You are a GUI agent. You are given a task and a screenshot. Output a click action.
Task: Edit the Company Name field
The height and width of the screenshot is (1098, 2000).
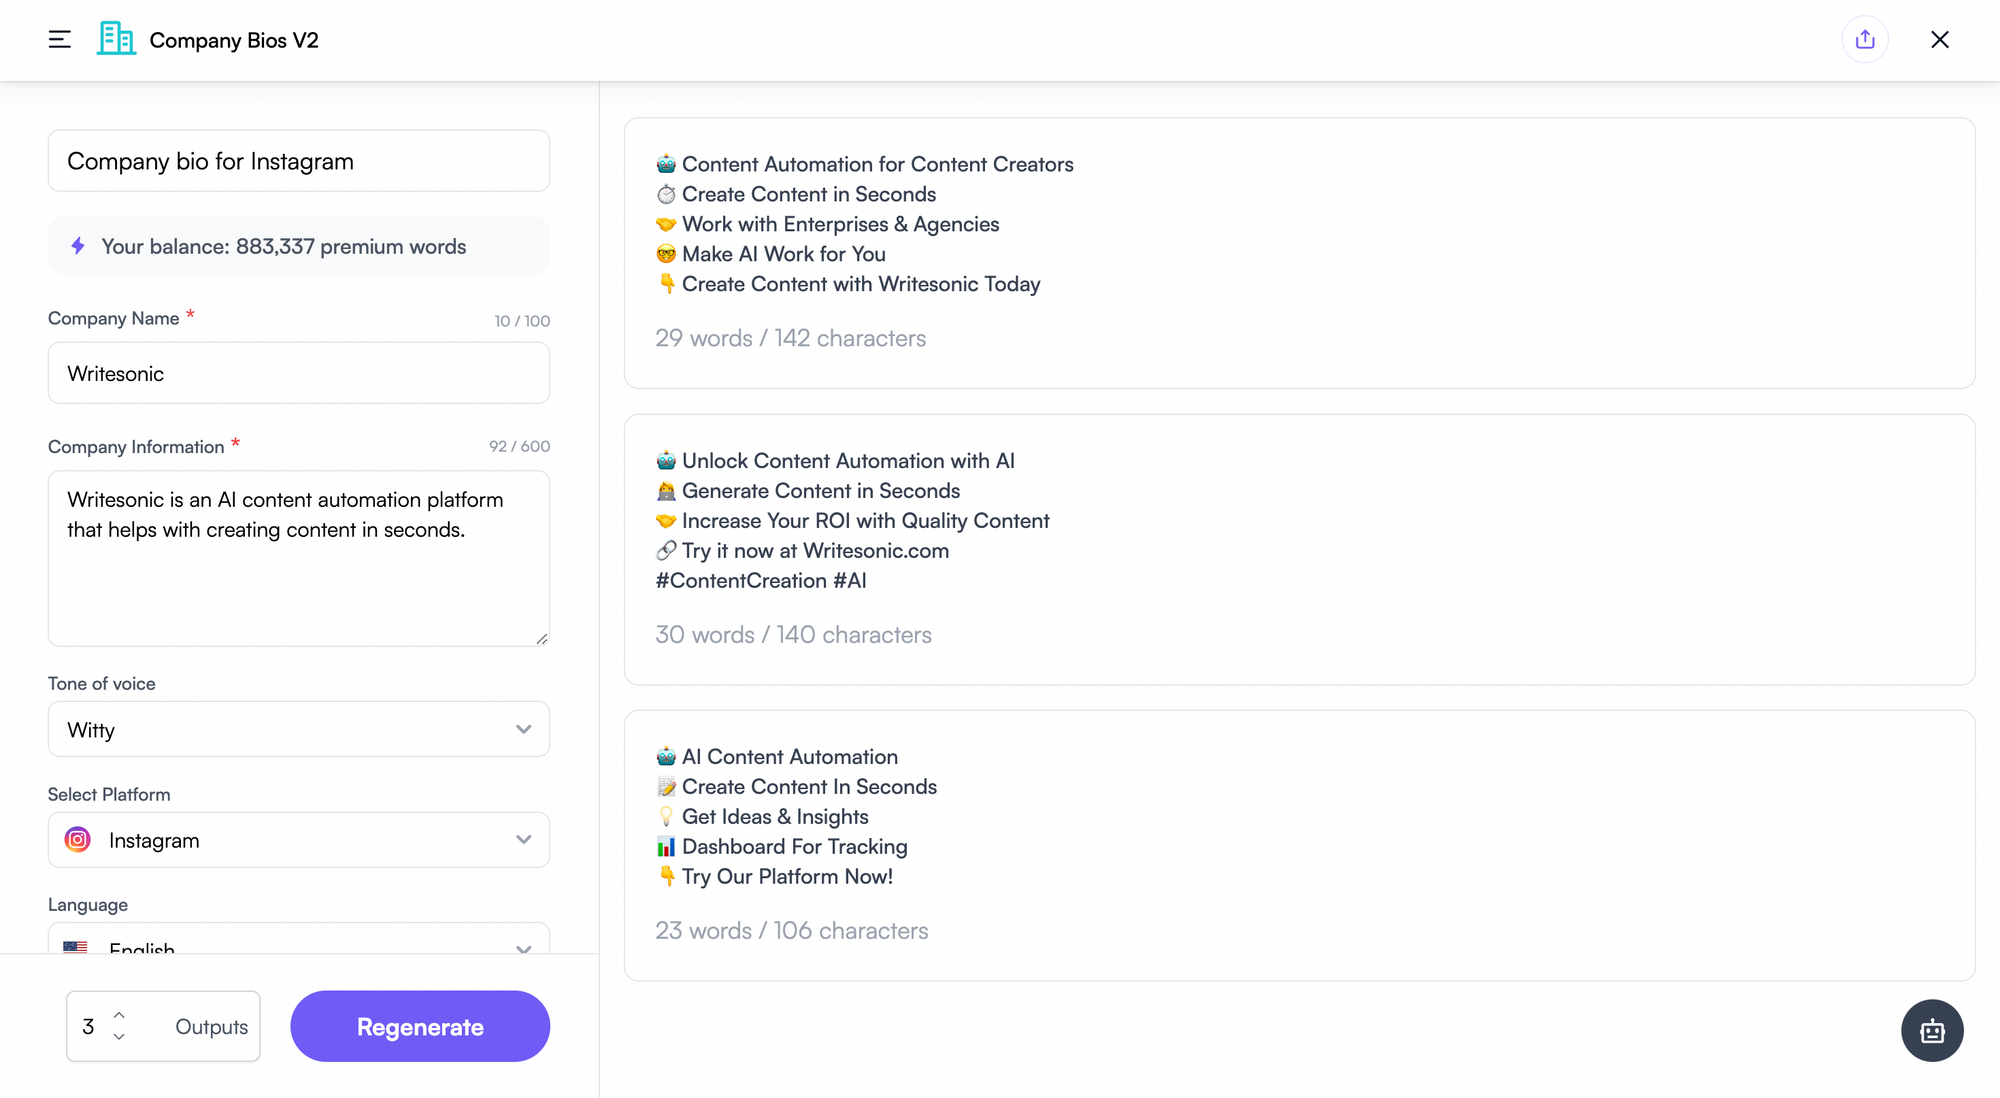(298, 373)
